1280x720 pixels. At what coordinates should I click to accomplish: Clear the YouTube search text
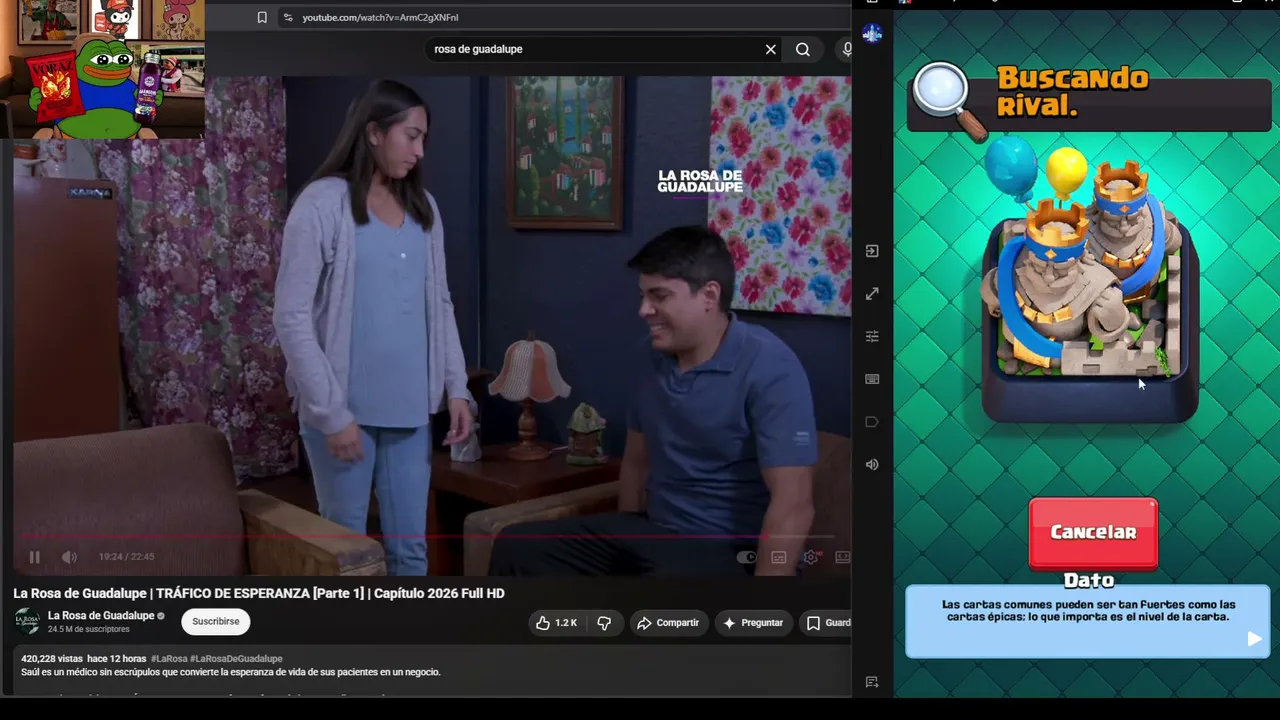click(x=771, y=49)
